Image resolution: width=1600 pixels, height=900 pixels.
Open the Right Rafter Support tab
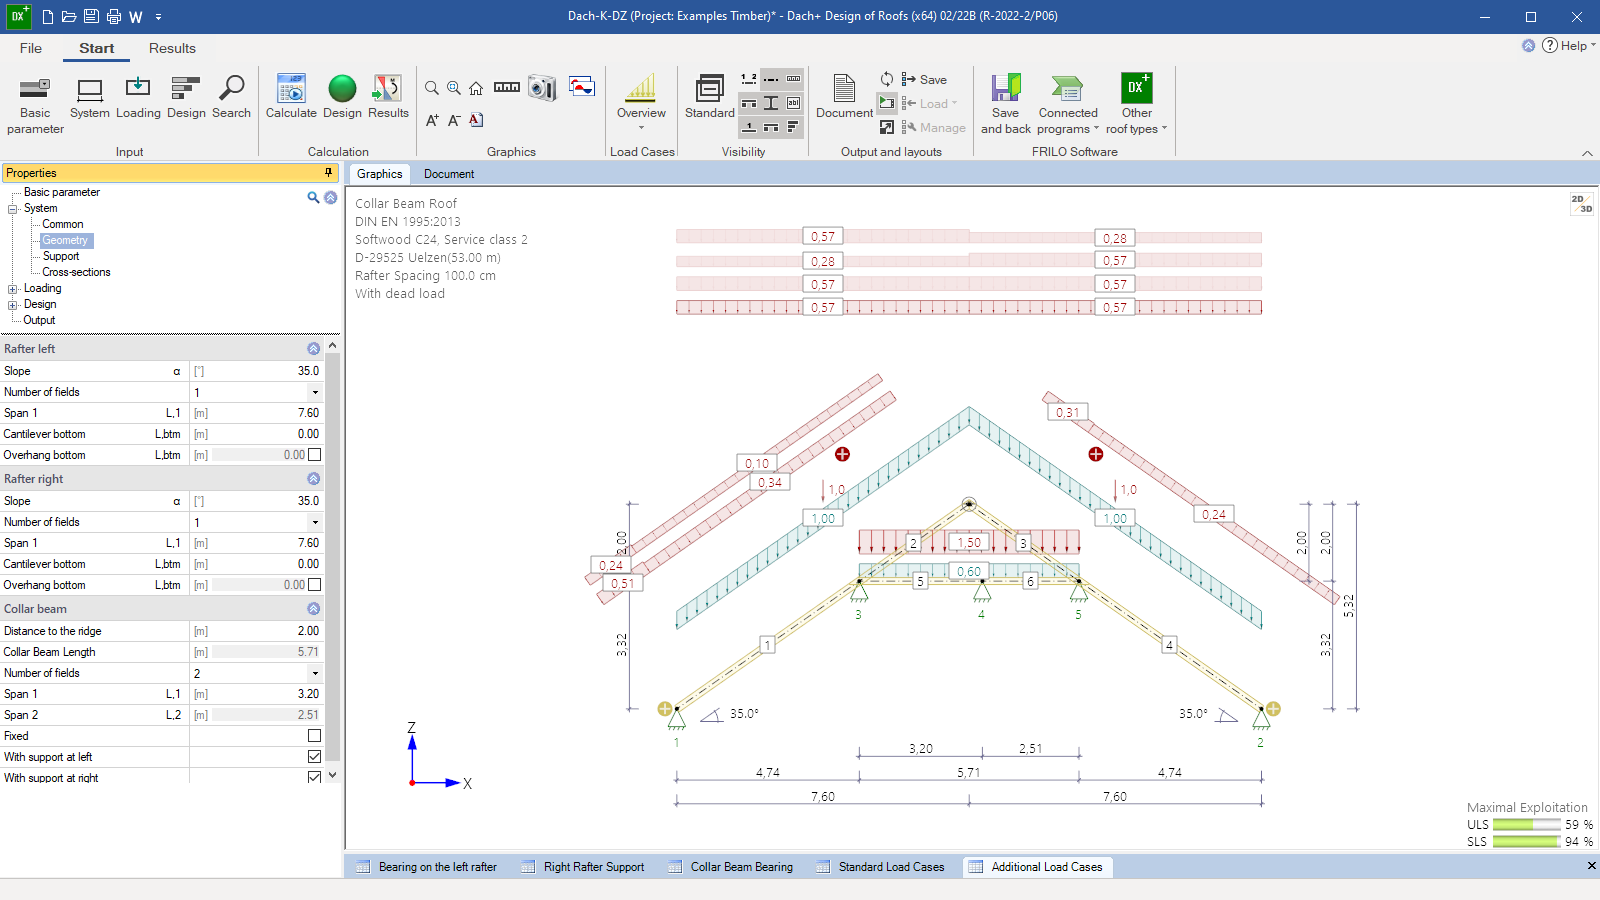[584, 867]
